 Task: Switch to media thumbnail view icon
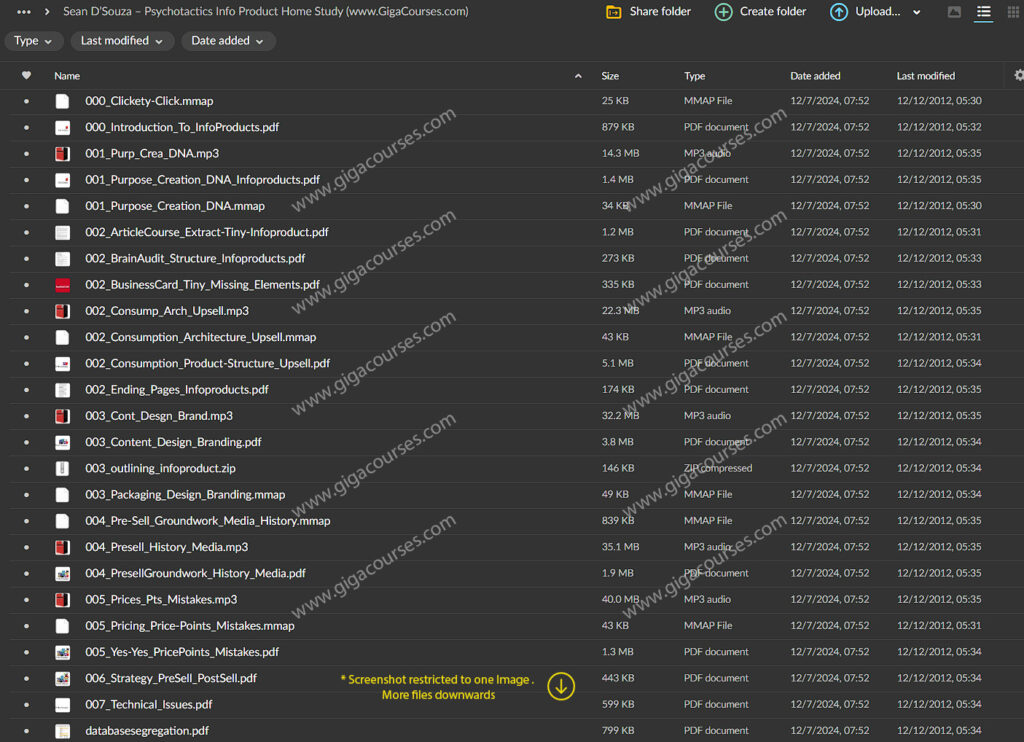(x=954, y=12)
